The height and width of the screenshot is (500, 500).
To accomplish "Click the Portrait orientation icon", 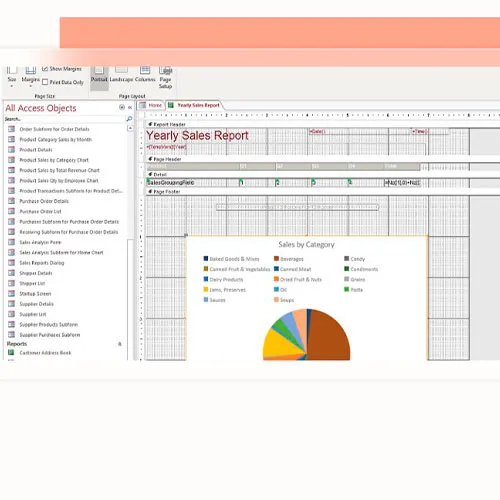I will [99, 70].
